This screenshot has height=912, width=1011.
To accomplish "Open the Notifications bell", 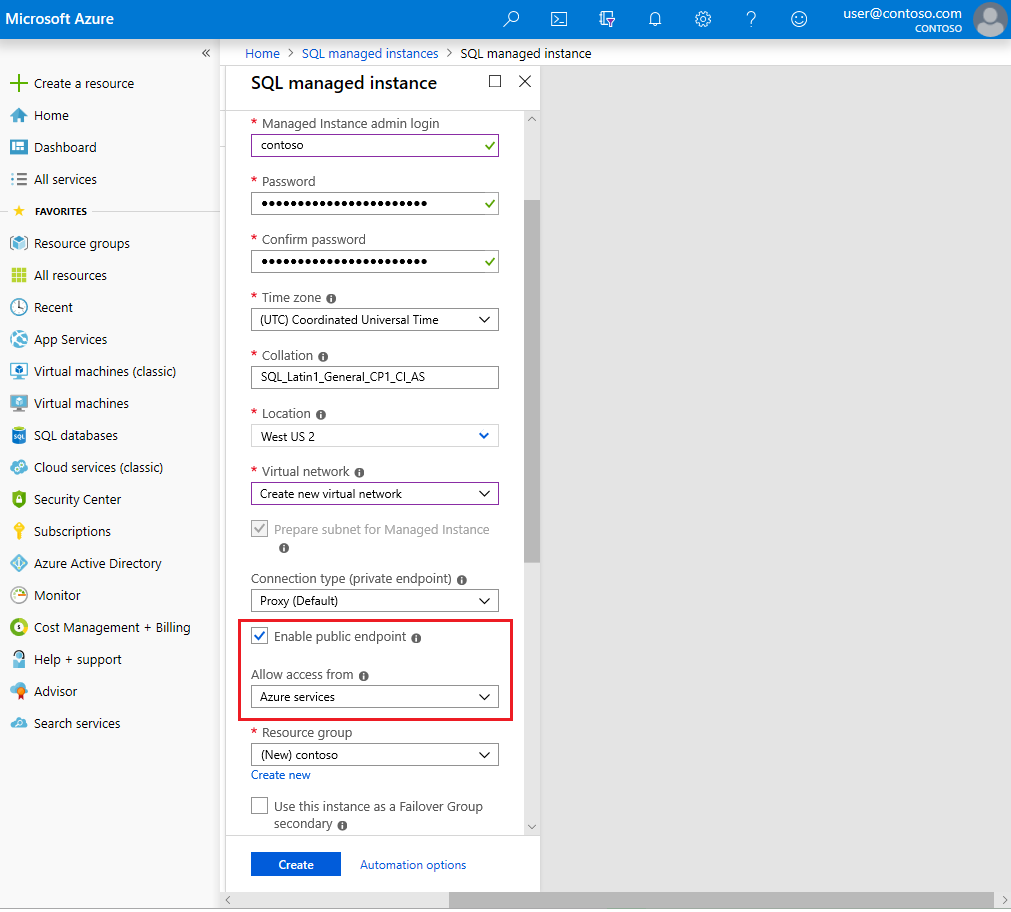I will pyautogui.click(x=655, y=19).
